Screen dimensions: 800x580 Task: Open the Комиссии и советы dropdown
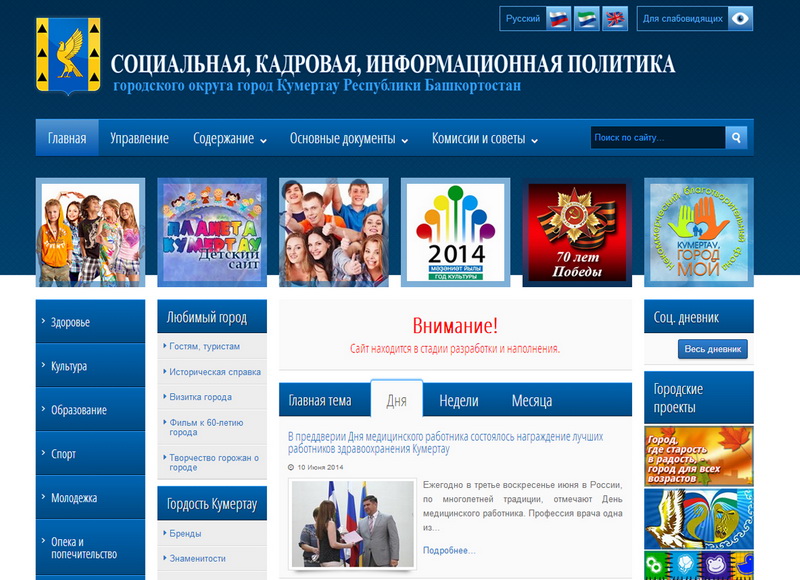(x=485, y=138)
